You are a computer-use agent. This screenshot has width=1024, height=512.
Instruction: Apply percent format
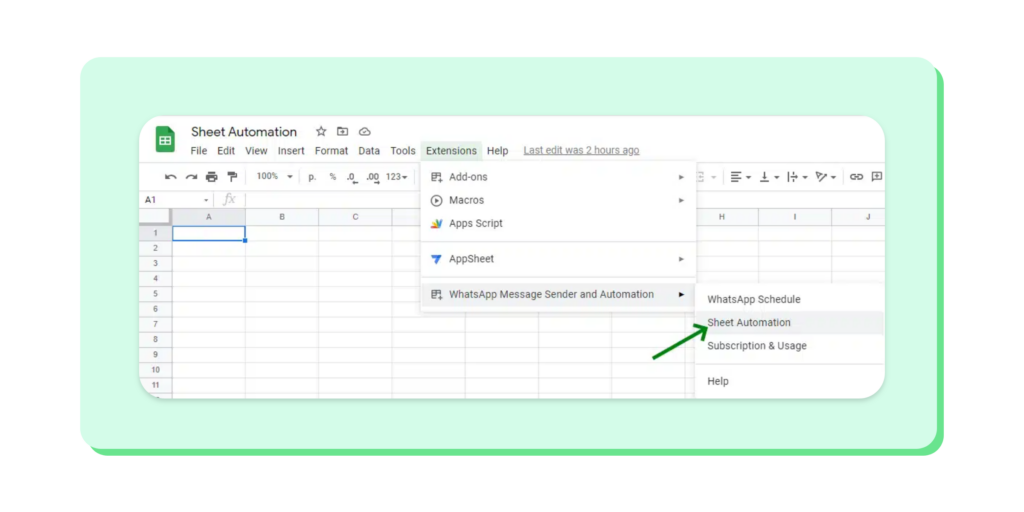tap(332, 177)
